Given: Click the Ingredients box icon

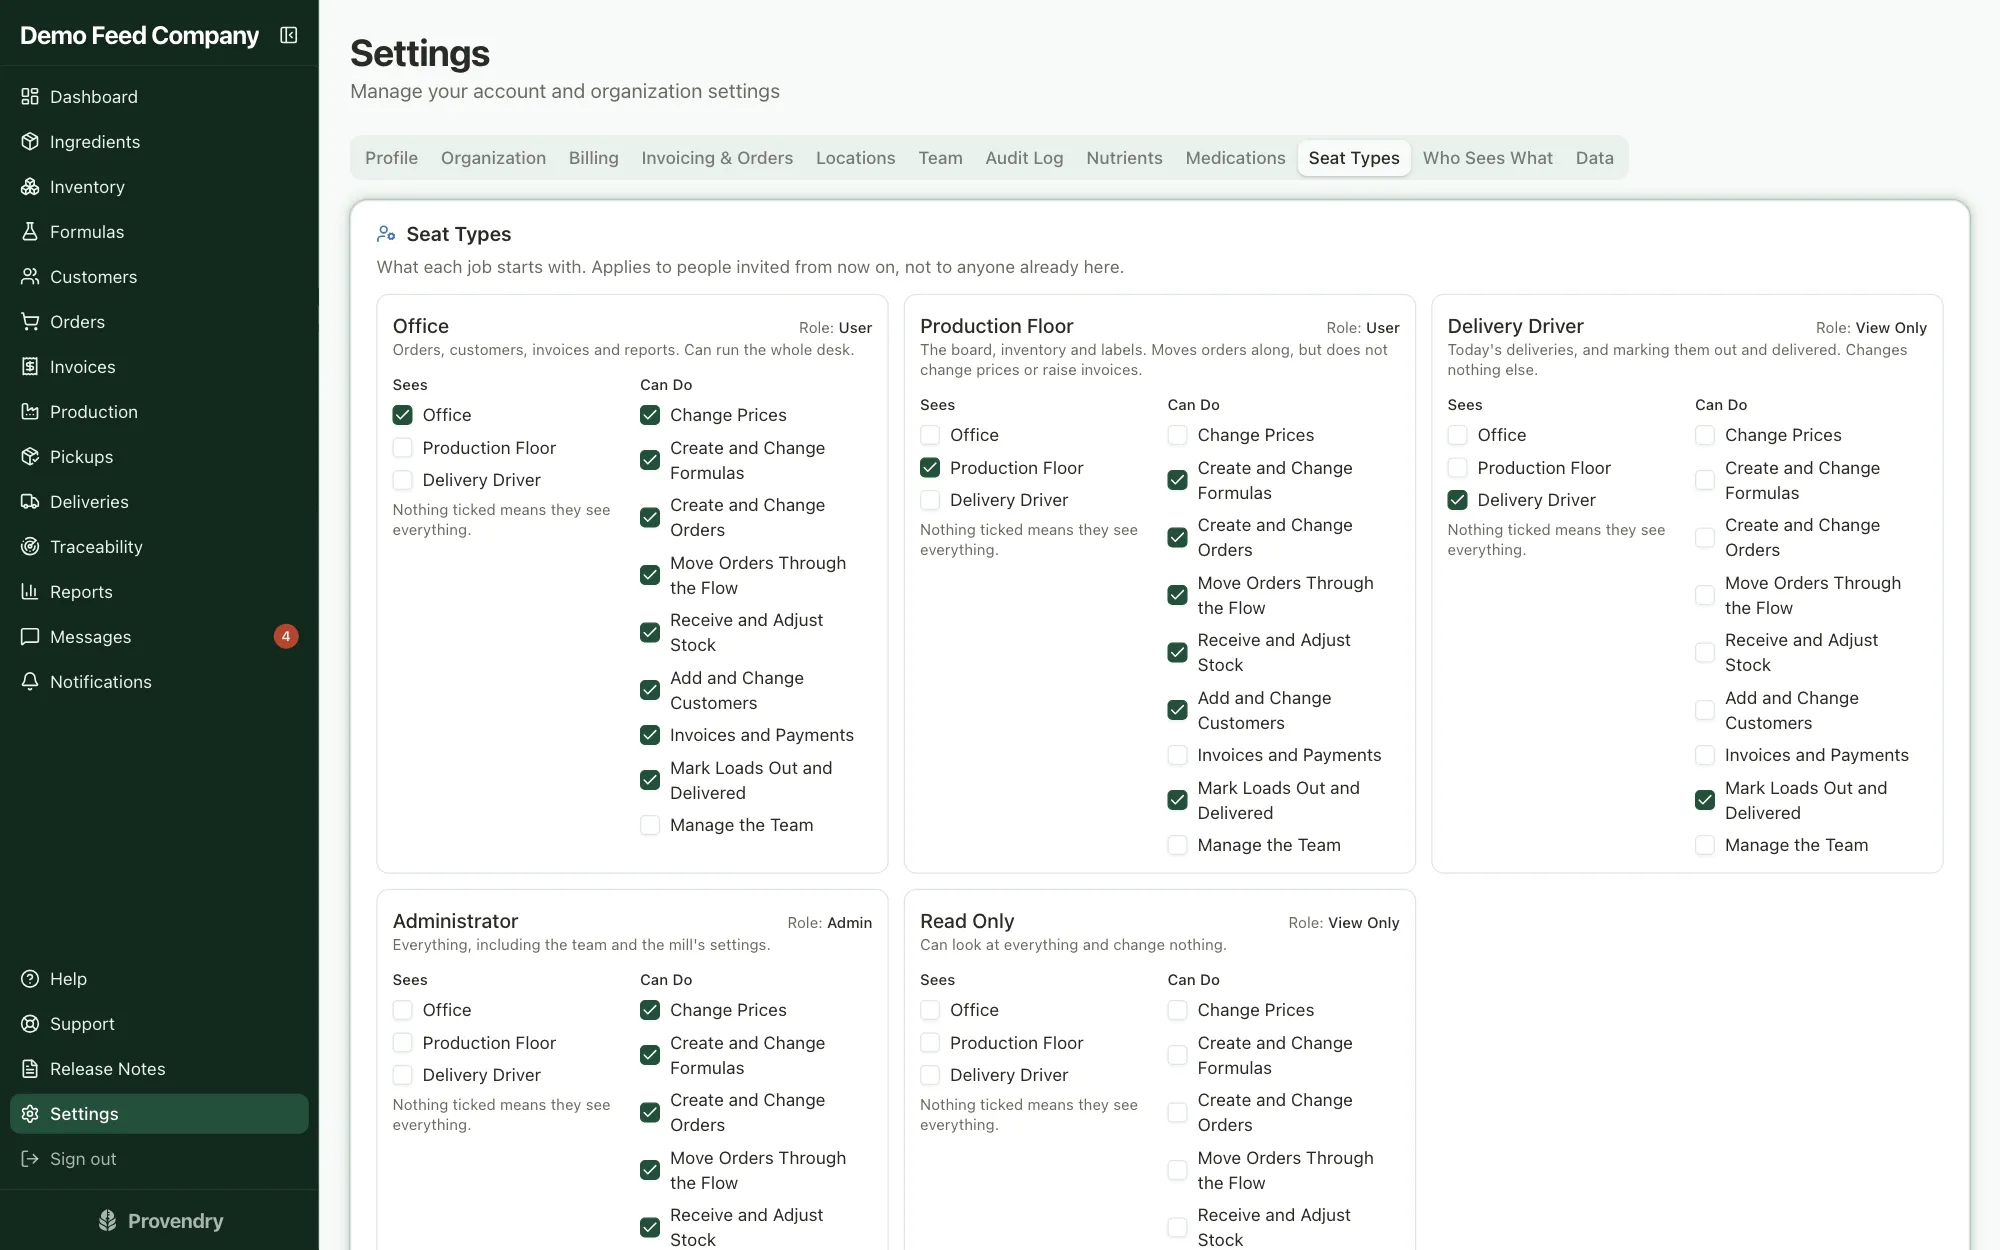Looking at the screenshot, I should 30,142.
